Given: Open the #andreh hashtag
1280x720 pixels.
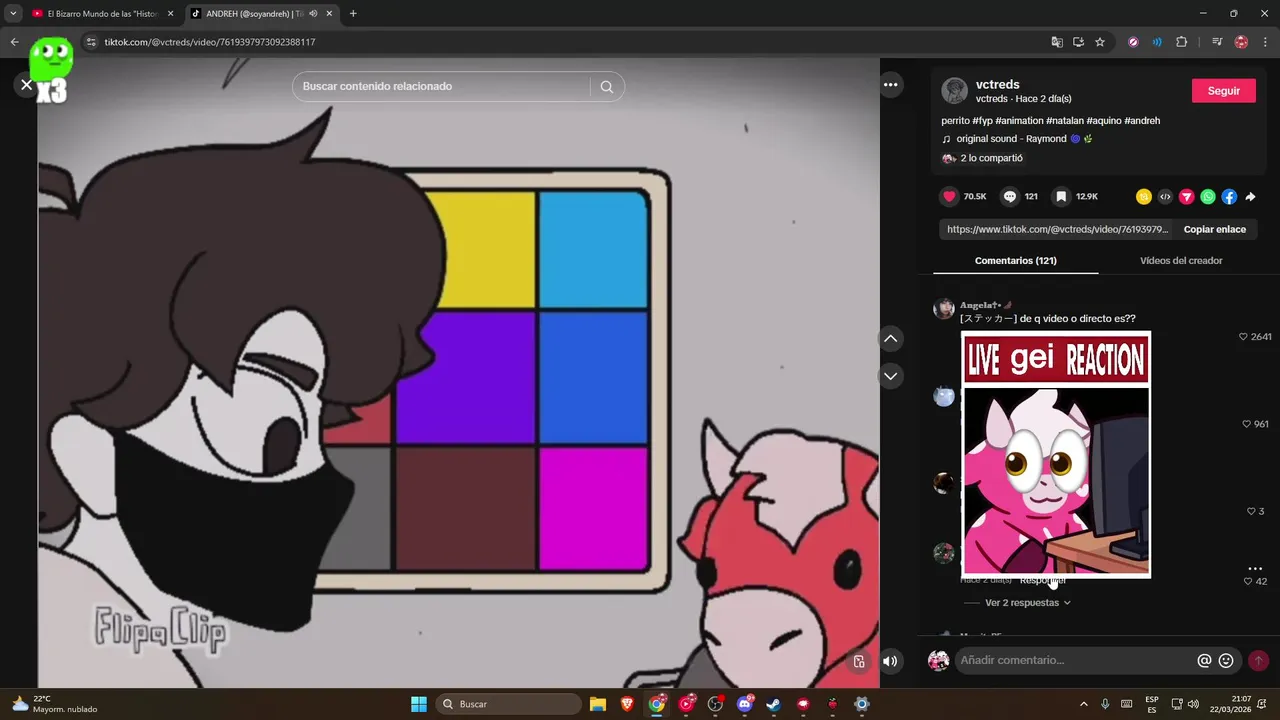Looking at the screenshot, I should click(1142, 121).
